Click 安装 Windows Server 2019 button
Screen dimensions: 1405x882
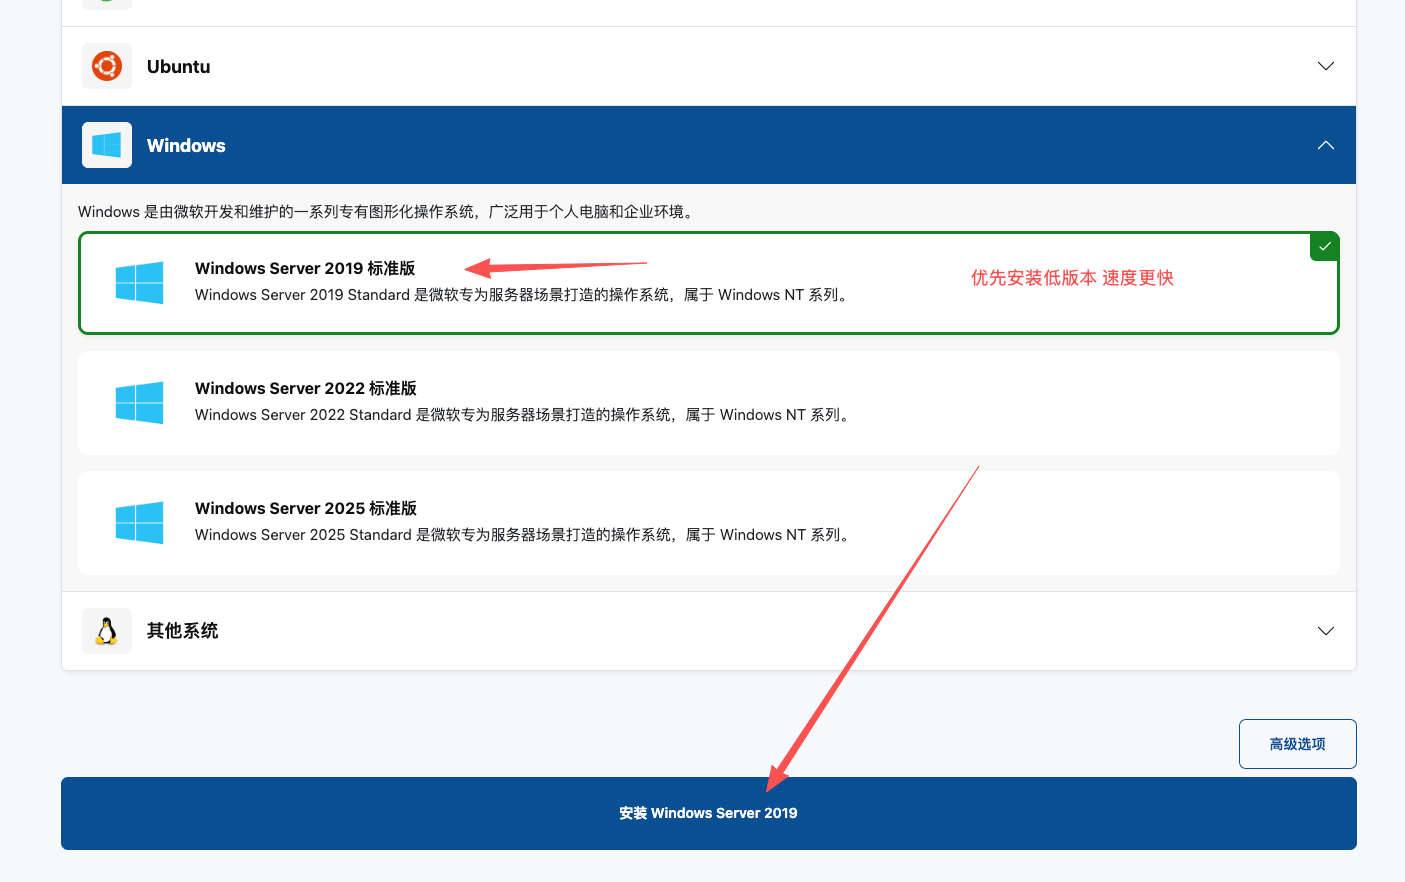[709, 813]
